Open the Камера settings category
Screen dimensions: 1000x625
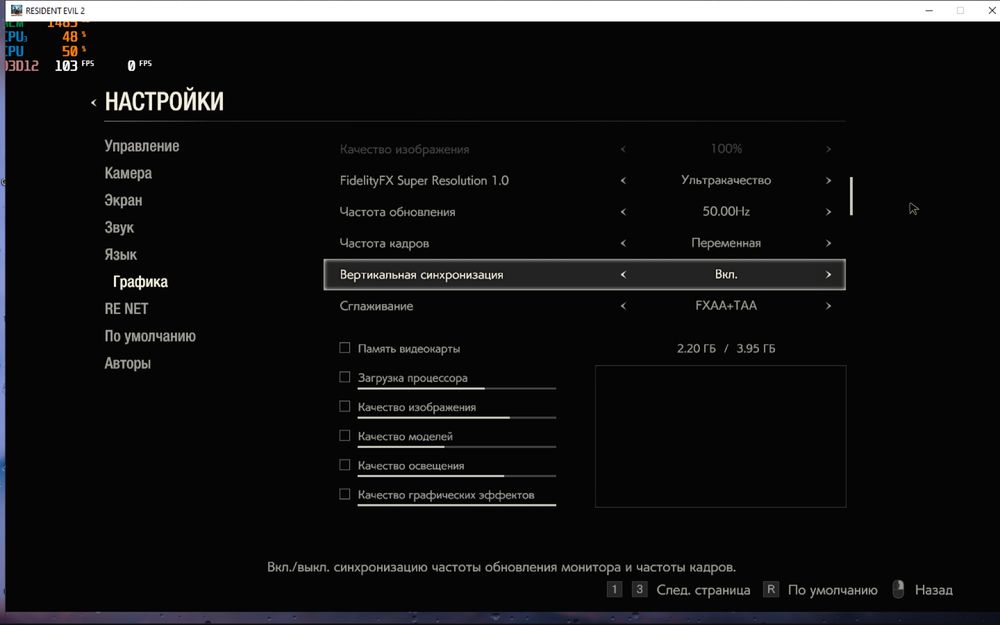(x=128, y=173)
